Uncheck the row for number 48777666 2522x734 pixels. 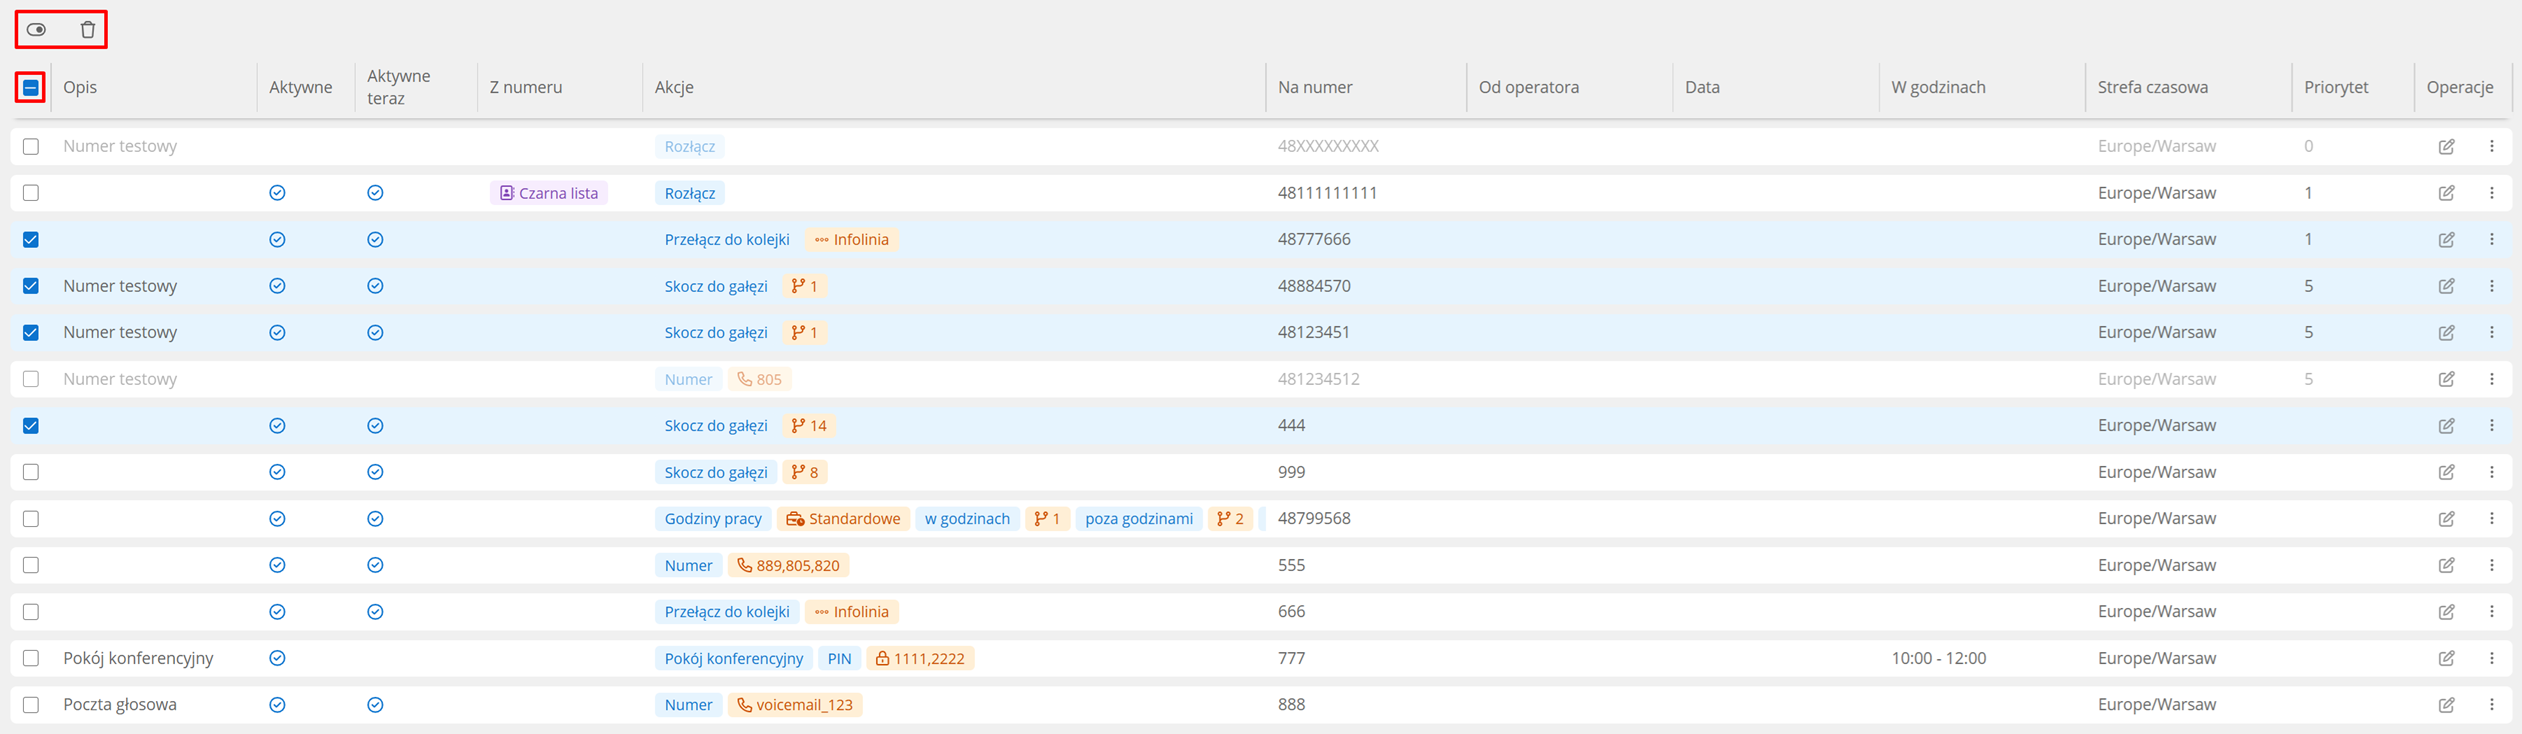click(31, 239)
